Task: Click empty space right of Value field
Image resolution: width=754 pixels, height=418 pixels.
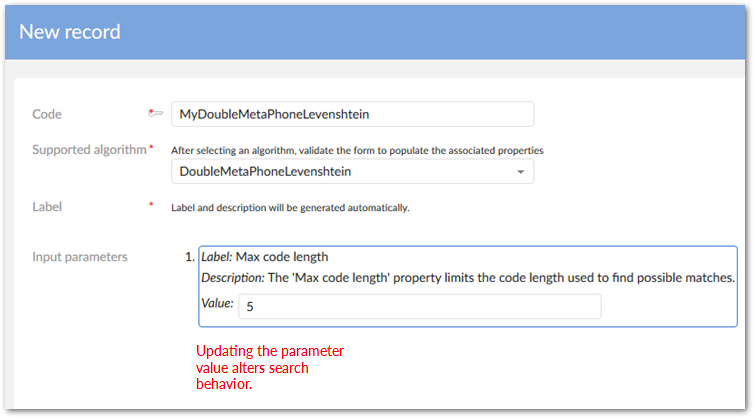Action: click(x=668, y=306)
